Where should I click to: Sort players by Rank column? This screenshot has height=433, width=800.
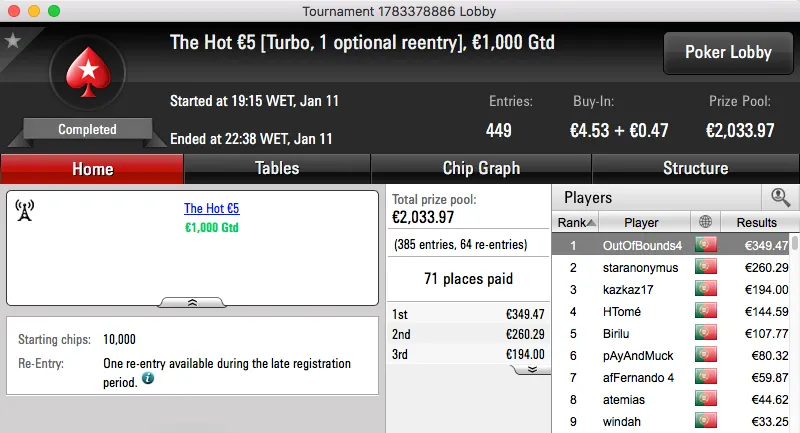(577, 222)
